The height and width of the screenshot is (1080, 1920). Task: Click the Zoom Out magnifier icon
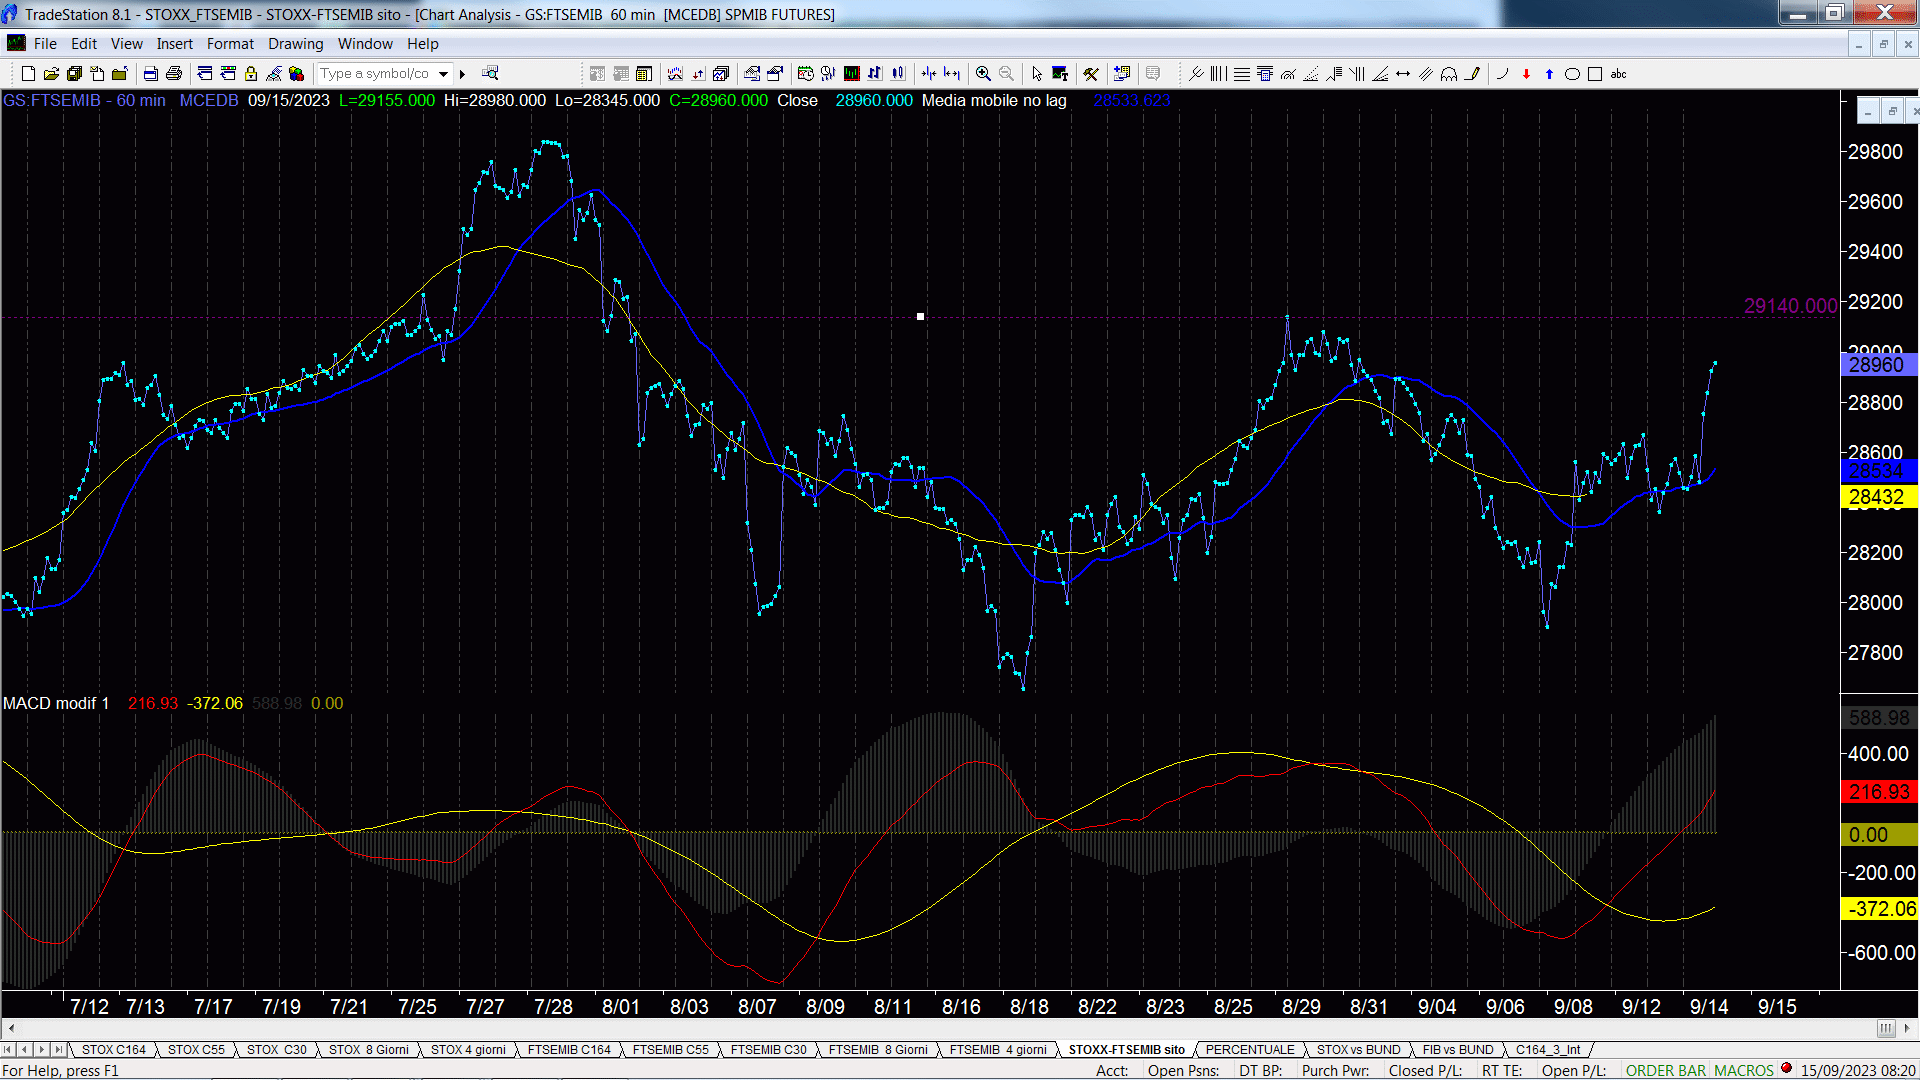pyautogui.click(x=1007, y=74)
